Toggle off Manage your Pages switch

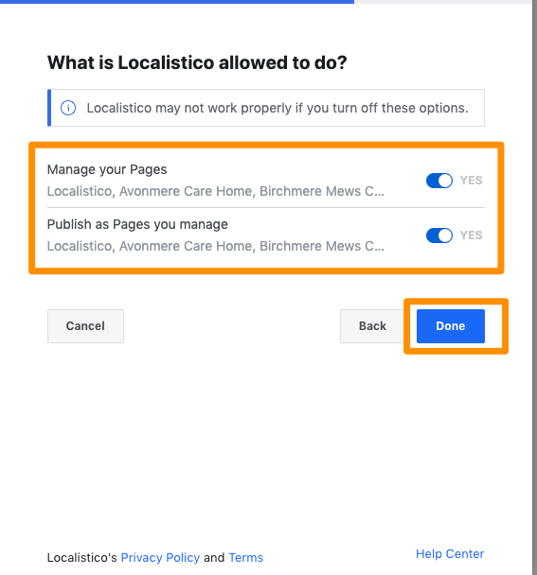point(439,180)
